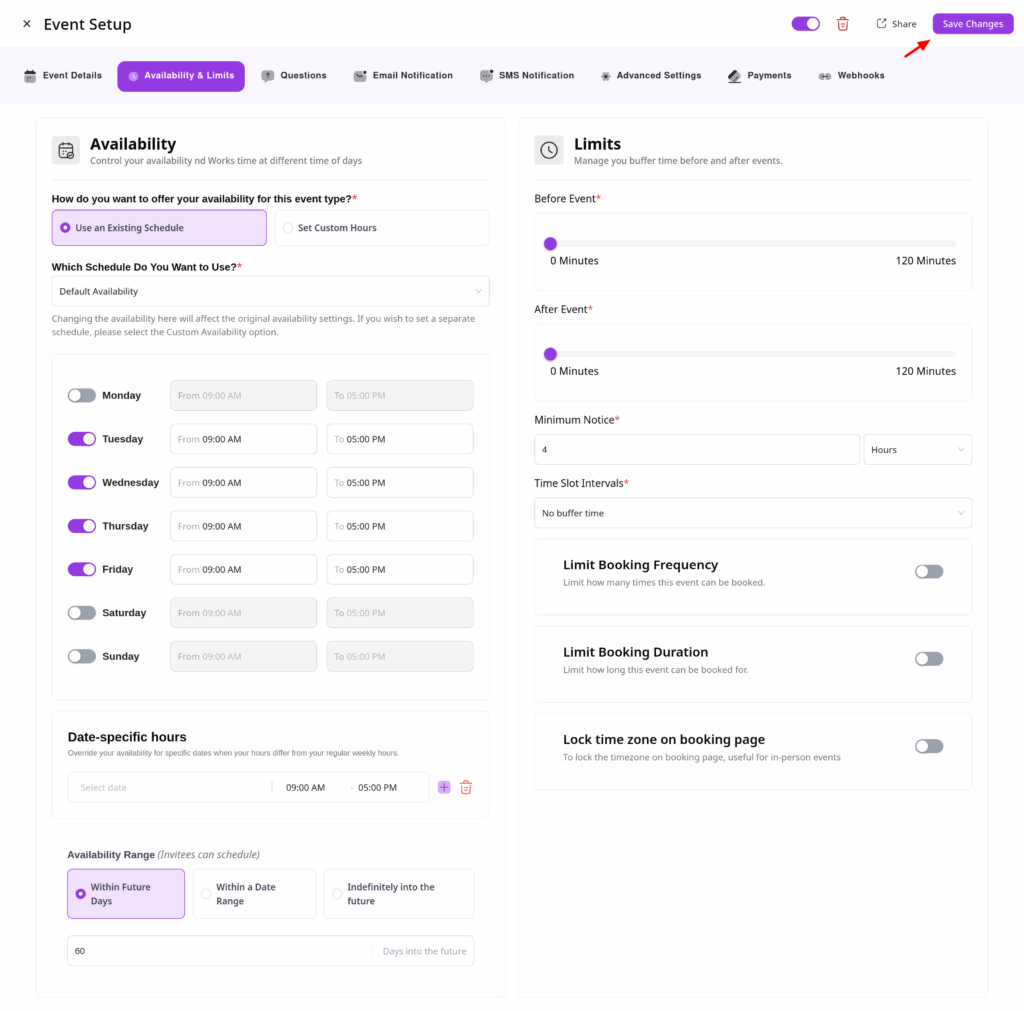
Task: Enable the Monday availability toggle
Action: tap(82, 396)
